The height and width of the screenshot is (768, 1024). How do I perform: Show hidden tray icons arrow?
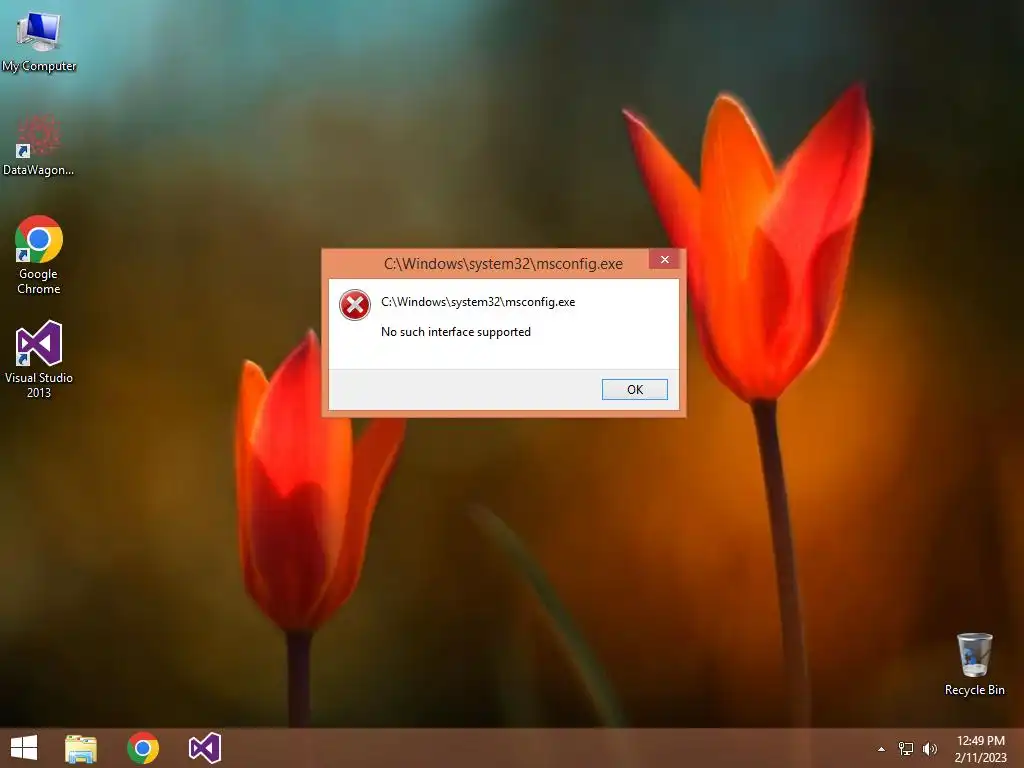(x=881, y=749)
